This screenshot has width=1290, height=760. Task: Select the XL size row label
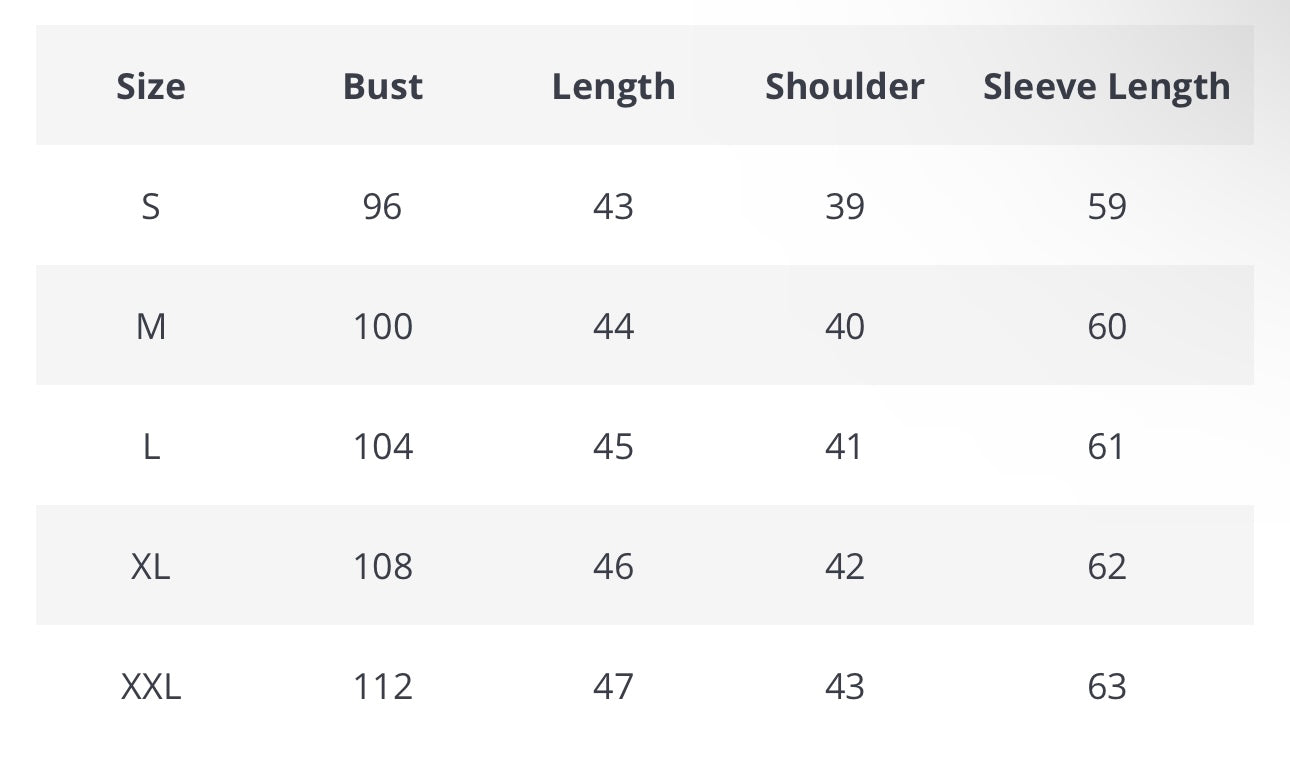pyautogui.click(x=151, y=566)
